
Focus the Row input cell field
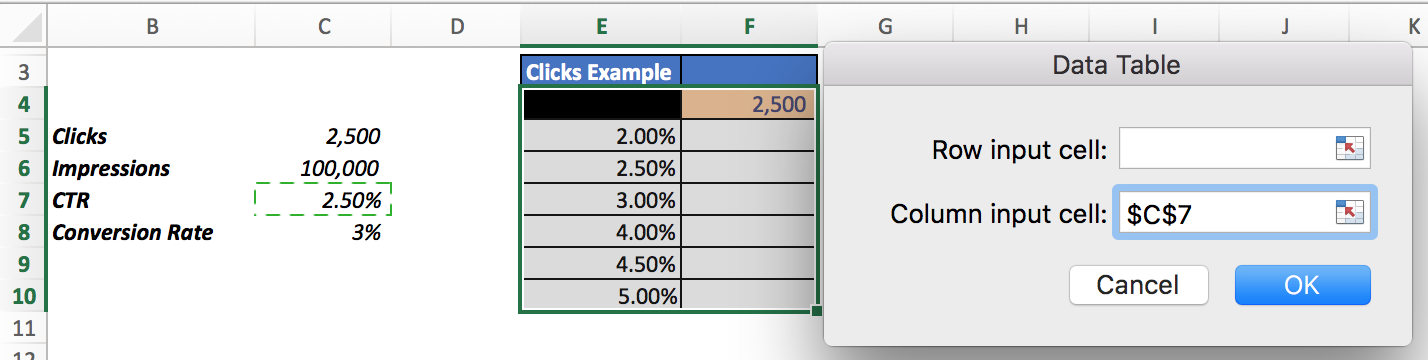click(1244, 150)
